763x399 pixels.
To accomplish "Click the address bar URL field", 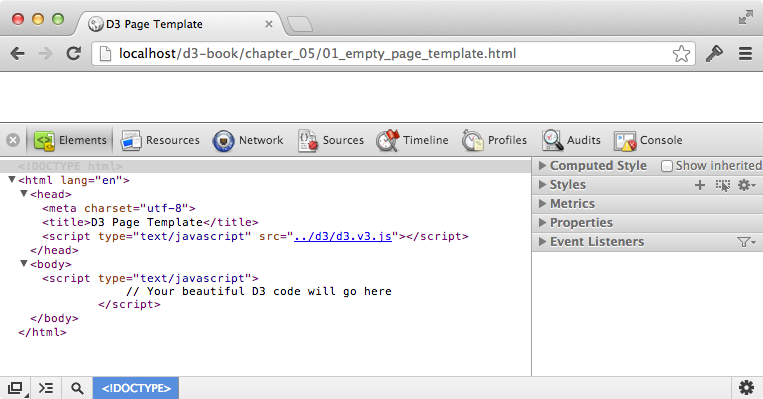I will pyautogui.click(x=393, y=54).
